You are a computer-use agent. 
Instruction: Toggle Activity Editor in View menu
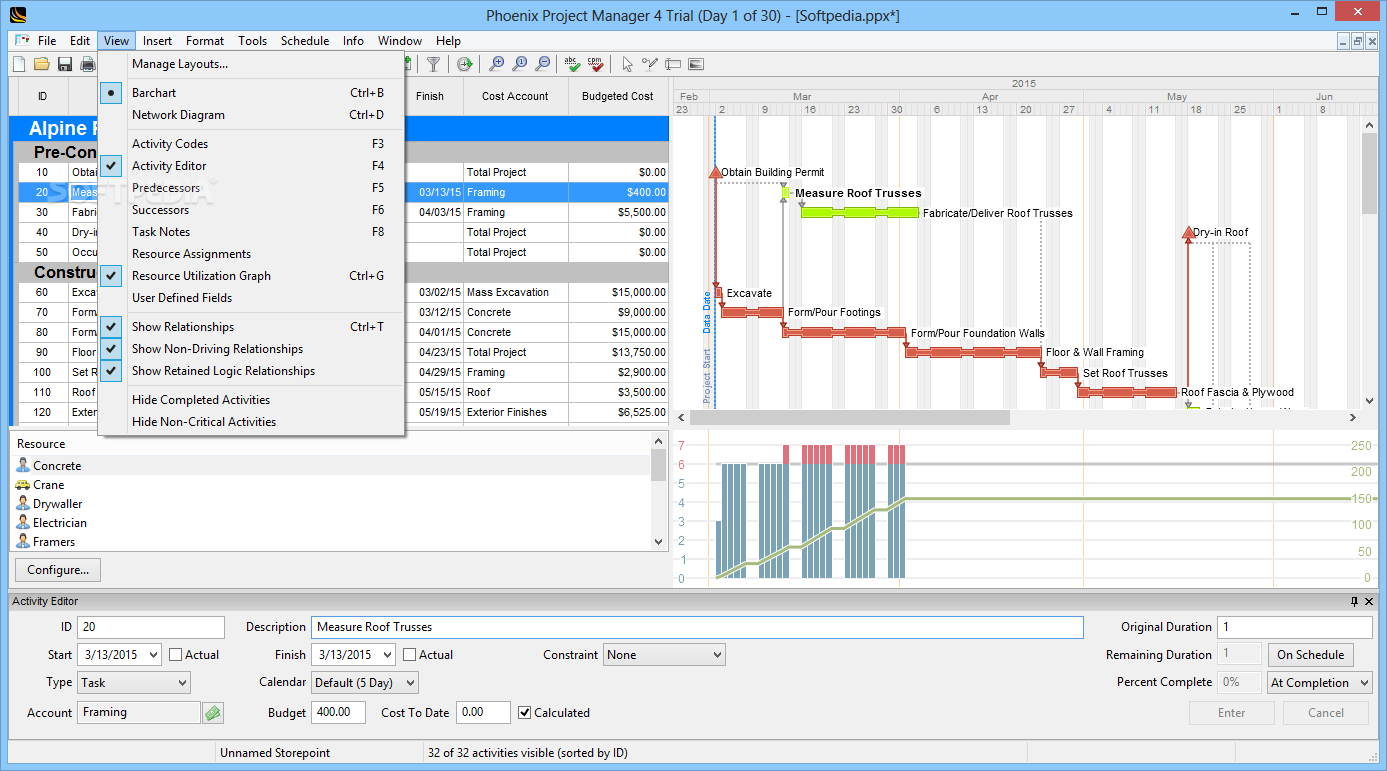251,166
